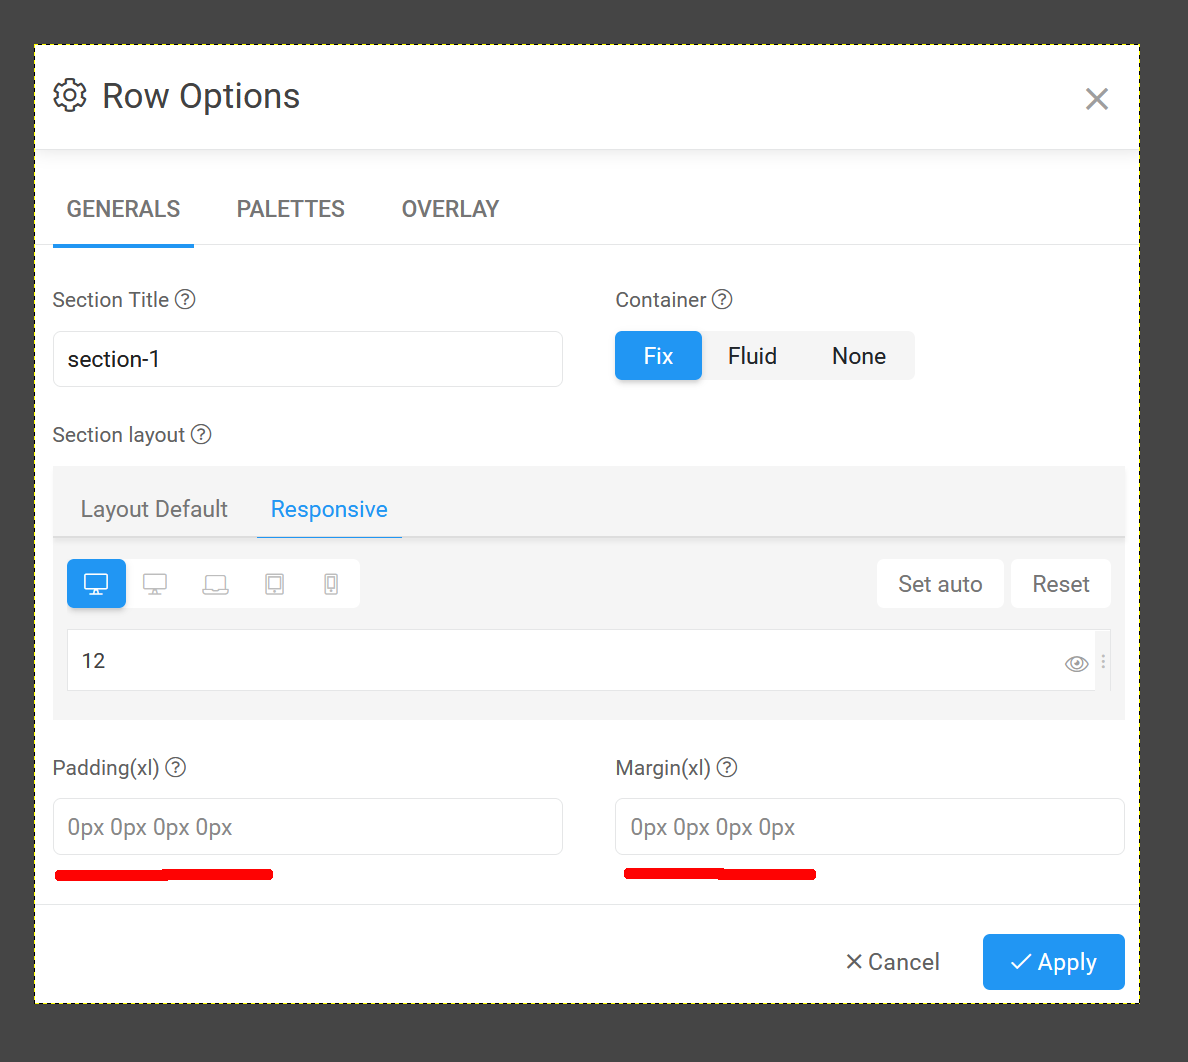The image size is (1188, 1062).
Task: Click the Set auto button
Action: pos(940,584)
